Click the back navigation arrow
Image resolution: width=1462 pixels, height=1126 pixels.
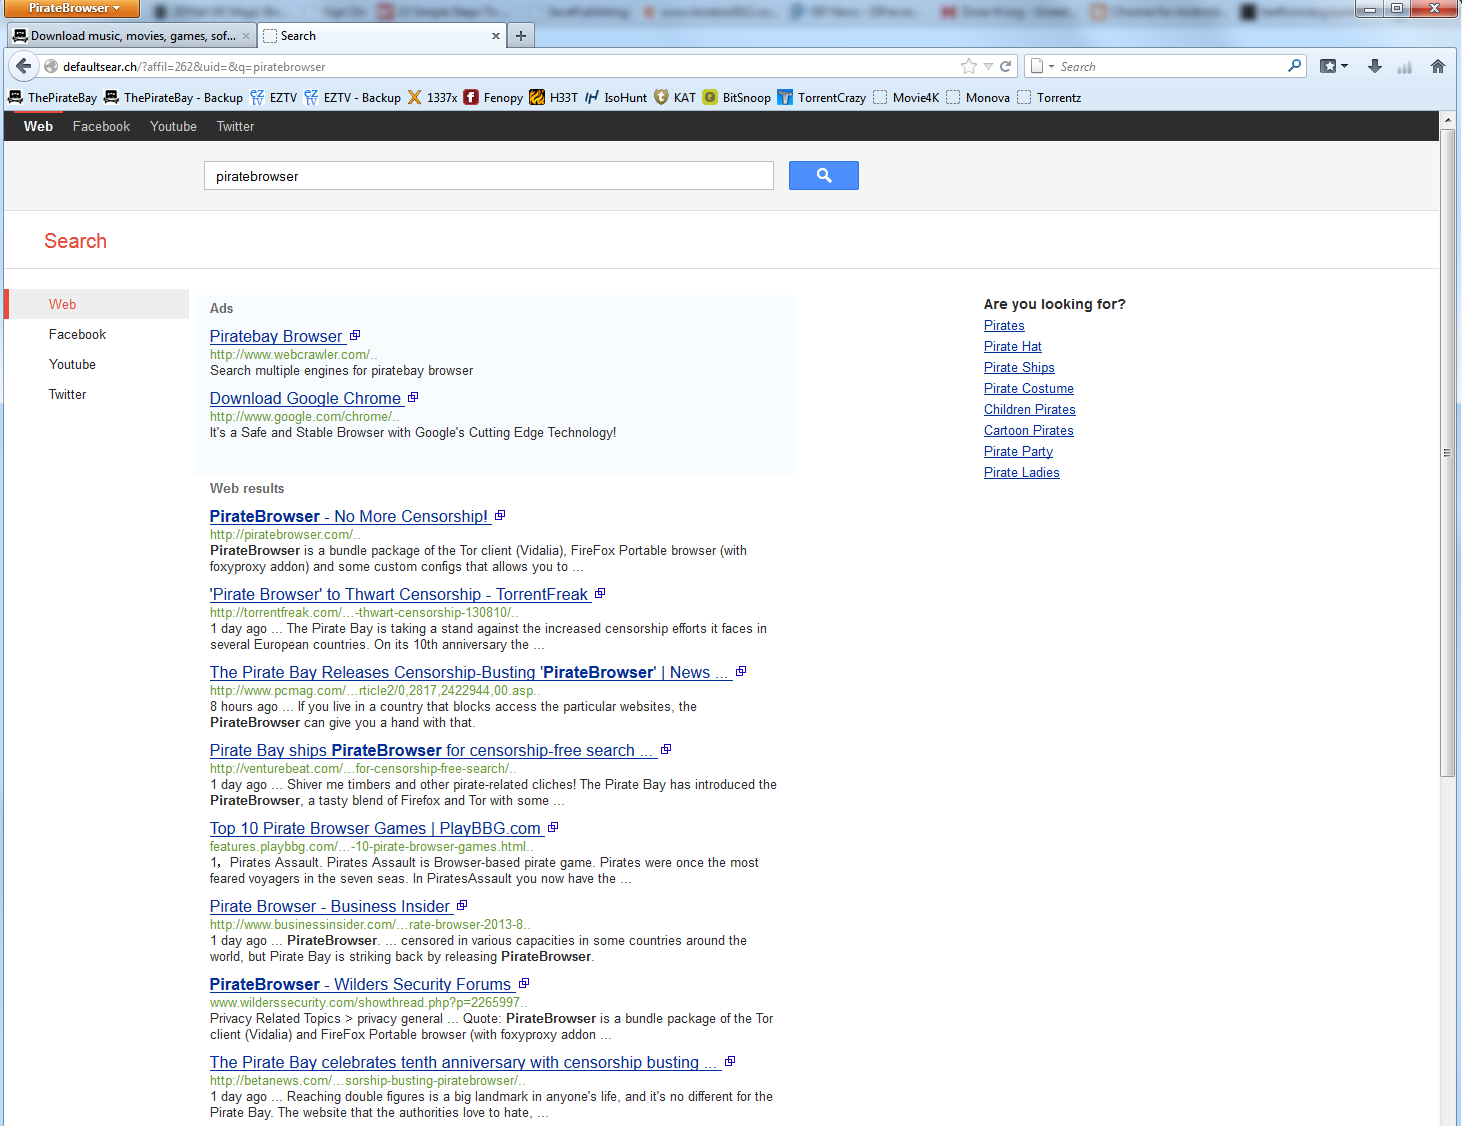pyautogui.click(x=24, y=66)
